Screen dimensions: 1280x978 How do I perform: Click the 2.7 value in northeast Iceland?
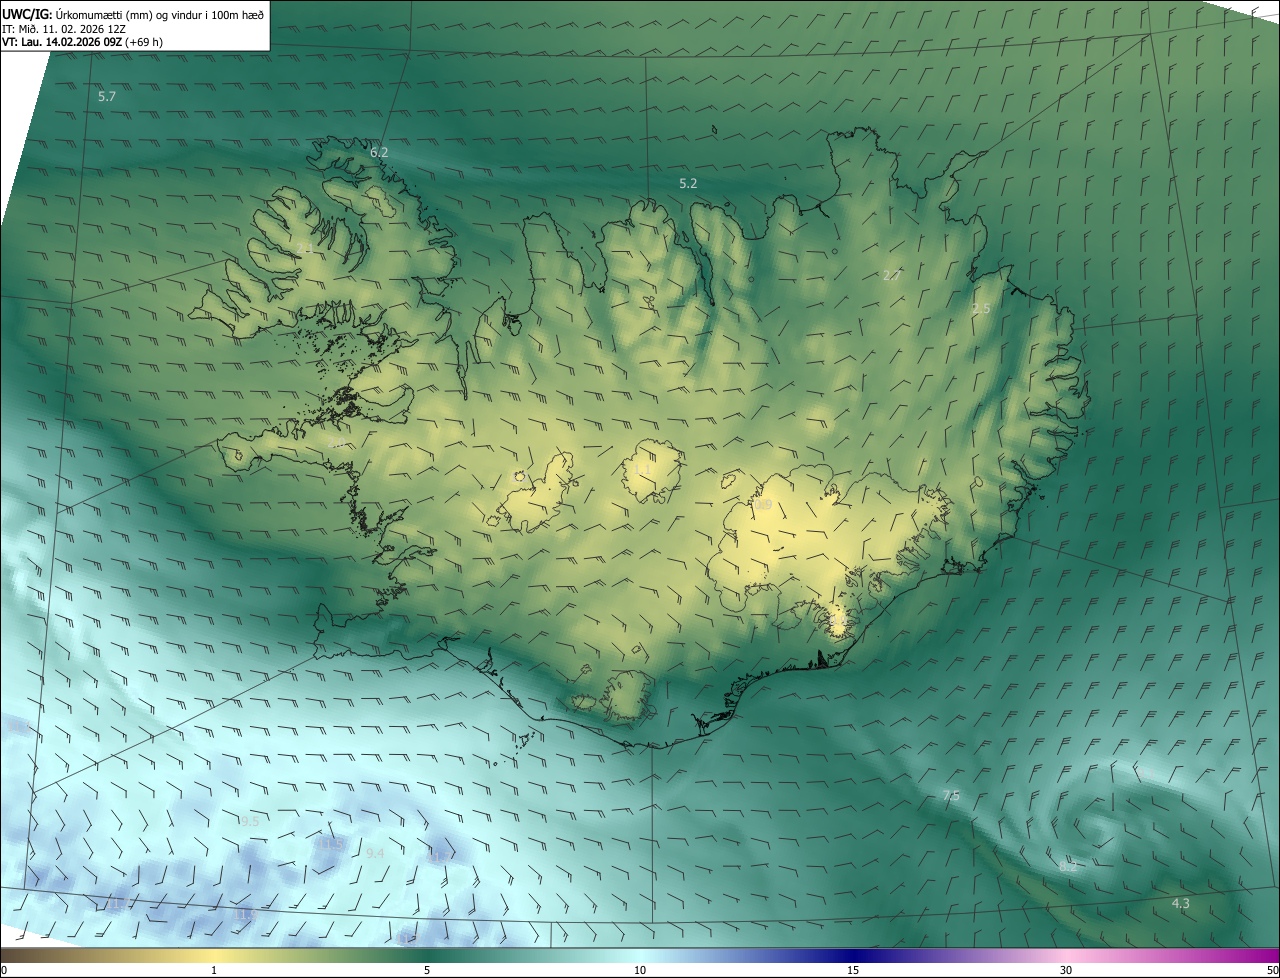[893, 275]
